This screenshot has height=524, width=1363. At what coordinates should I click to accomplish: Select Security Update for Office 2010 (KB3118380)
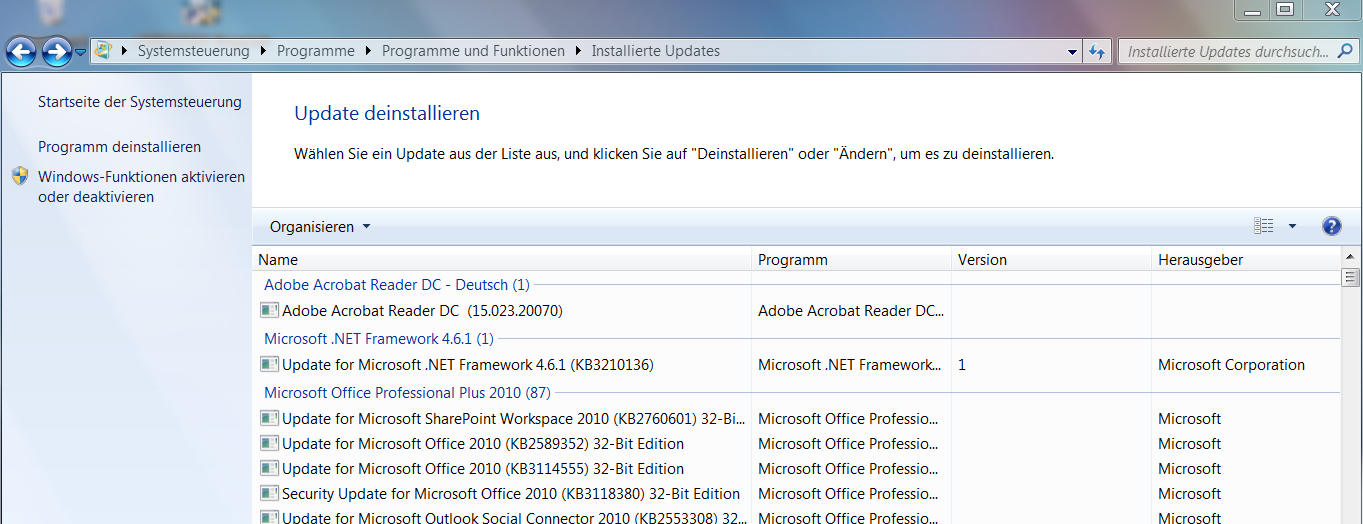(511, 494)
